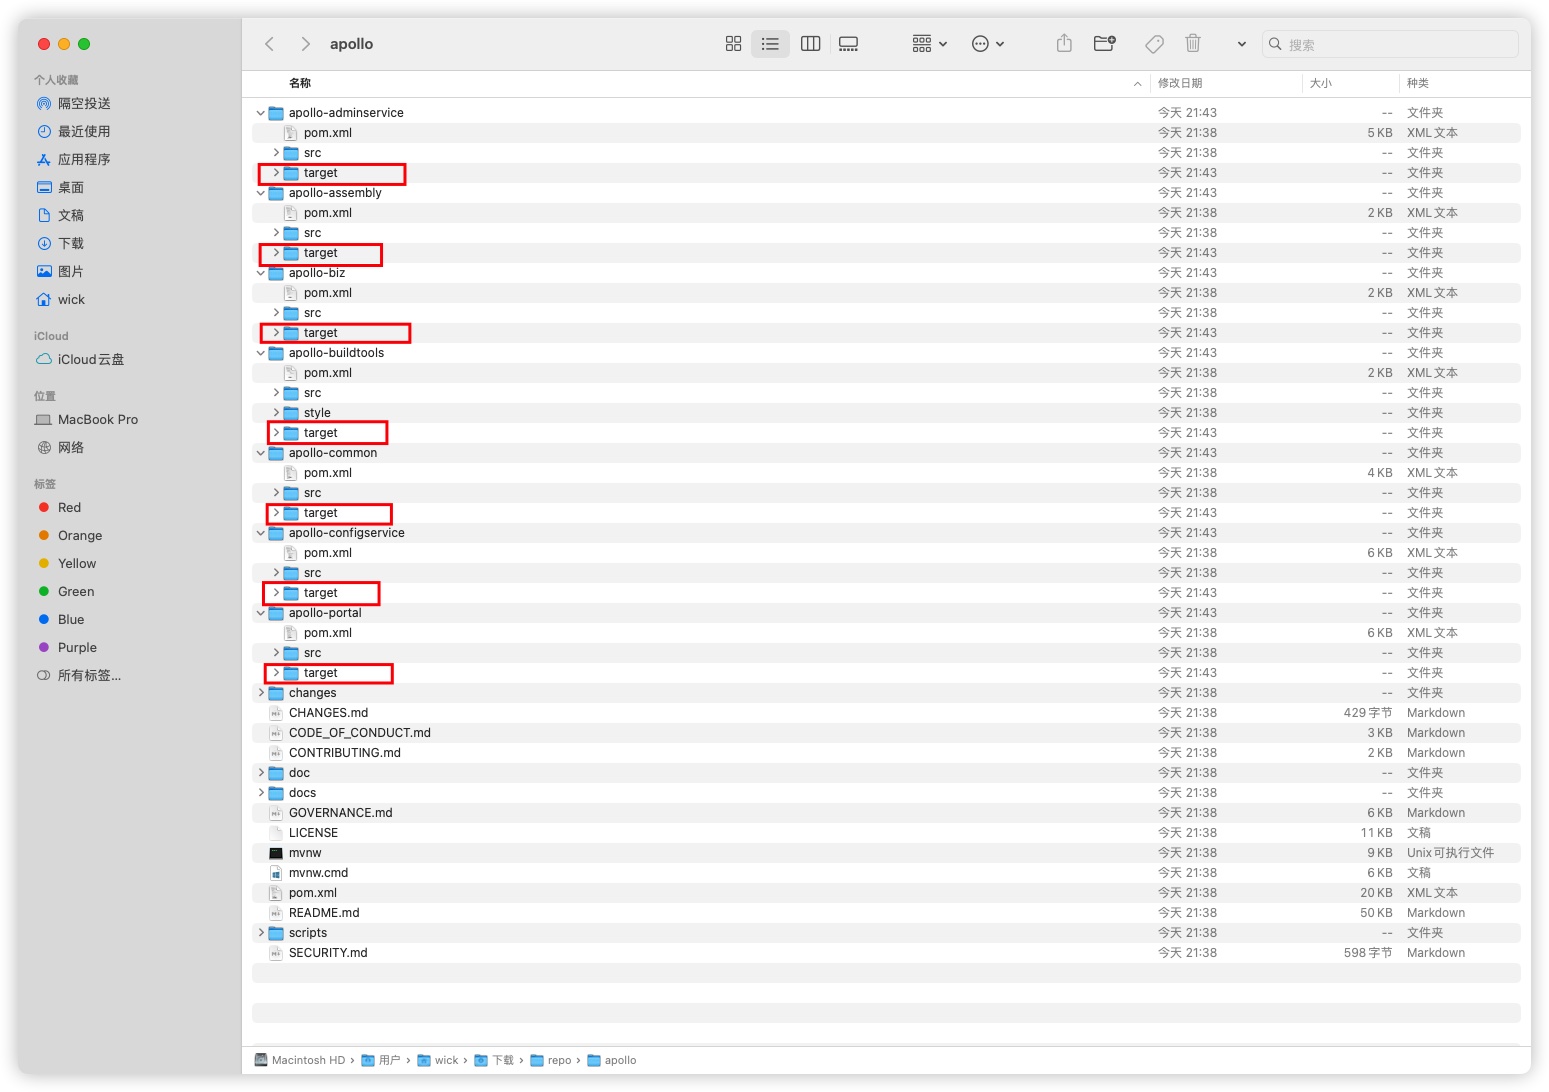Click the Share toolbar icon
The image size is (1549, 1092).
point(1064,43)
